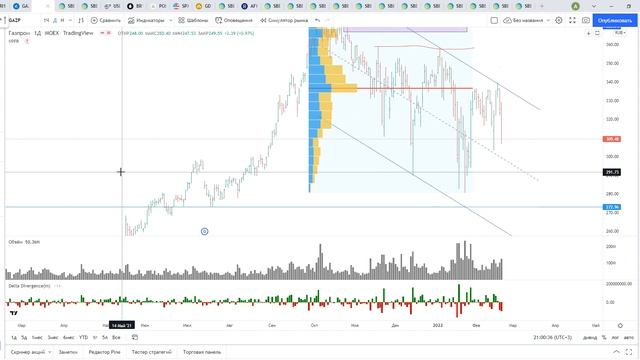
Task: Select the 3мес time range
Action: pyautogui.click(x=53, y=338)
